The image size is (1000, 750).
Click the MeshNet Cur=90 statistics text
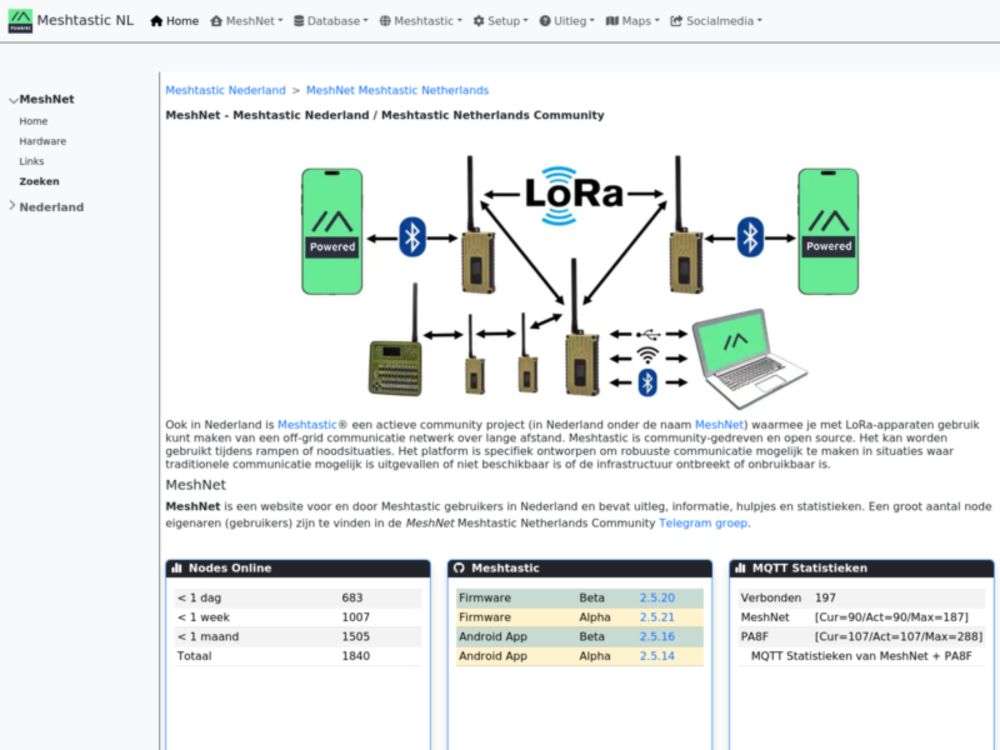pos(891,617)
